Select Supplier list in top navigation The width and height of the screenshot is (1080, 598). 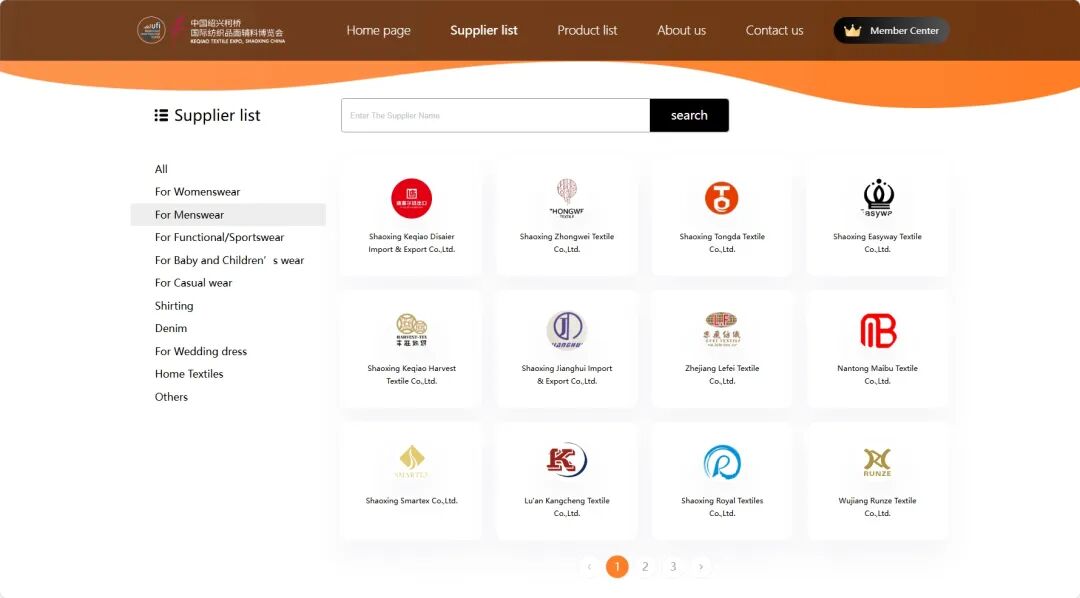(484, 30)
